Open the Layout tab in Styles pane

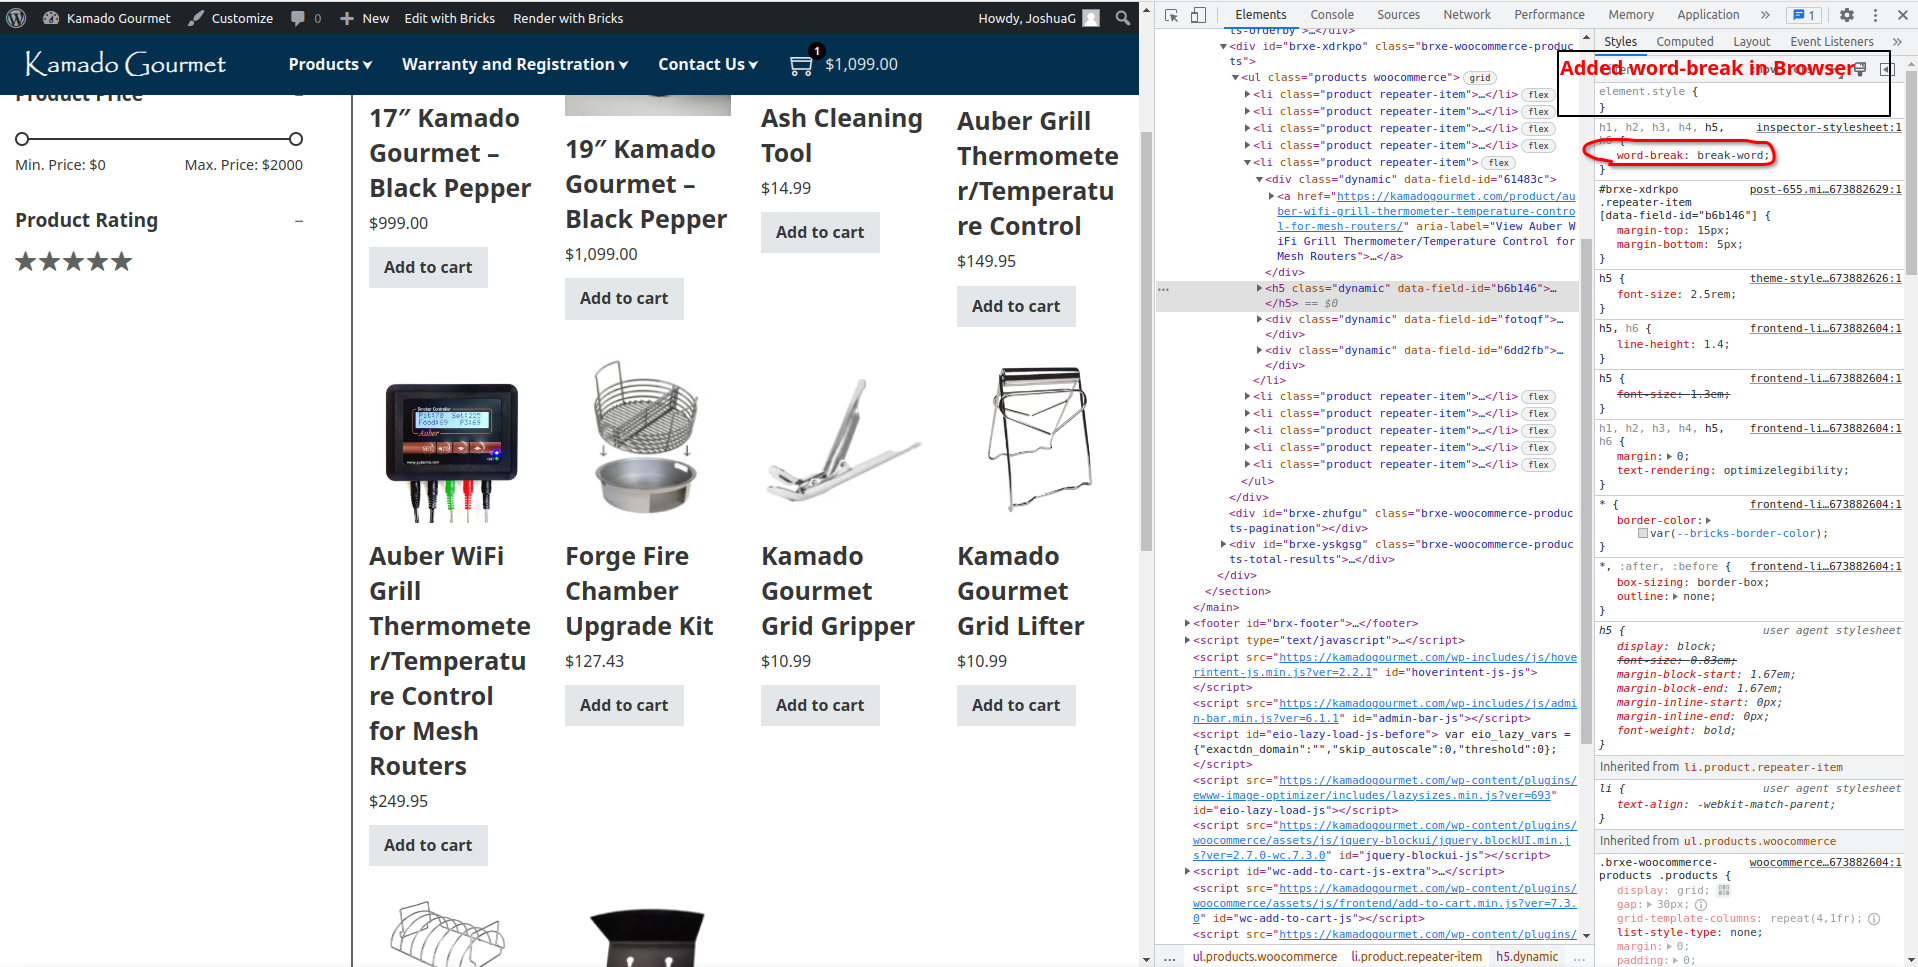click(x=1751, y=42)
